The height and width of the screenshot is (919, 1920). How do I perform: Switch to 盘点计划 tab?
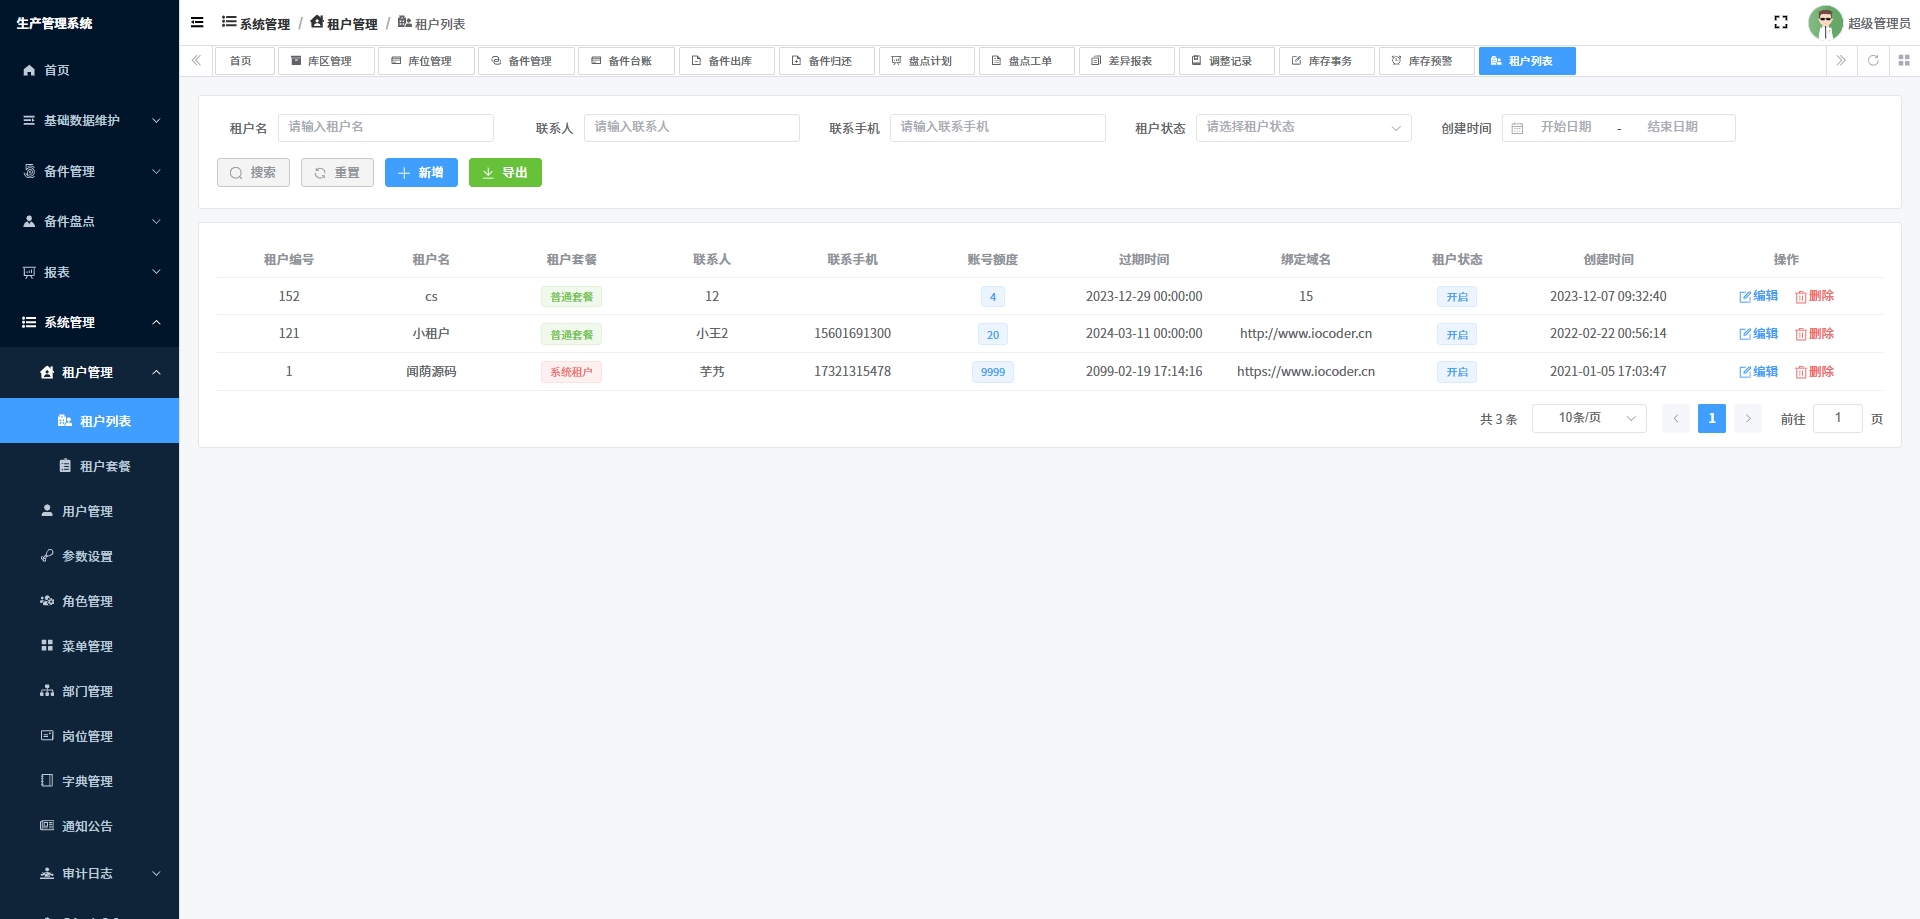click(x=926, y=61)
